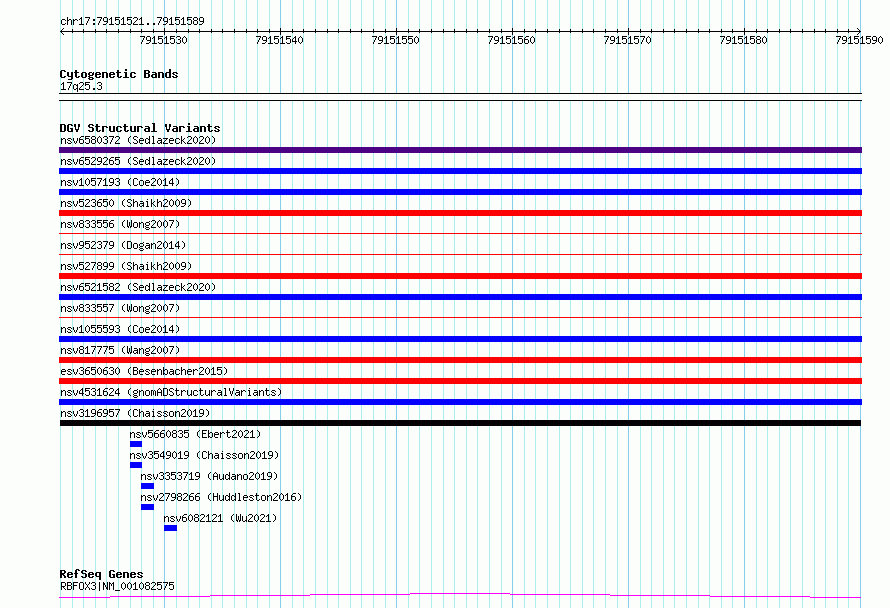Click the small blue block under nsv6082121
The height and width of the screenshot is (608, 890).
point(170,528)
